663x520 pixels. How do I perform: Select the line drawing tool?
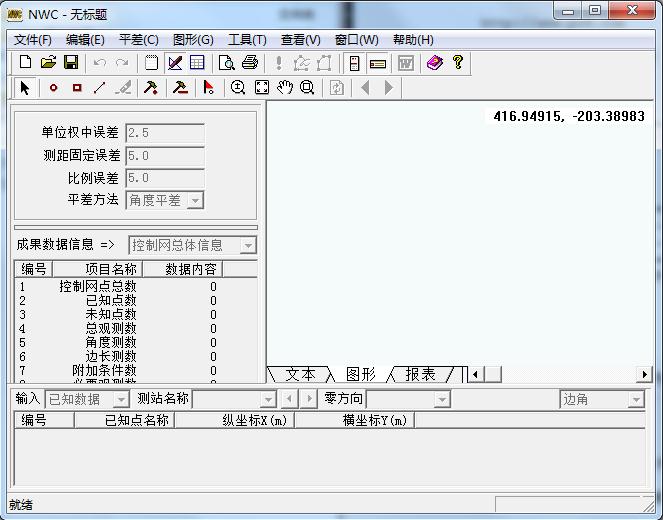[99, 88]
